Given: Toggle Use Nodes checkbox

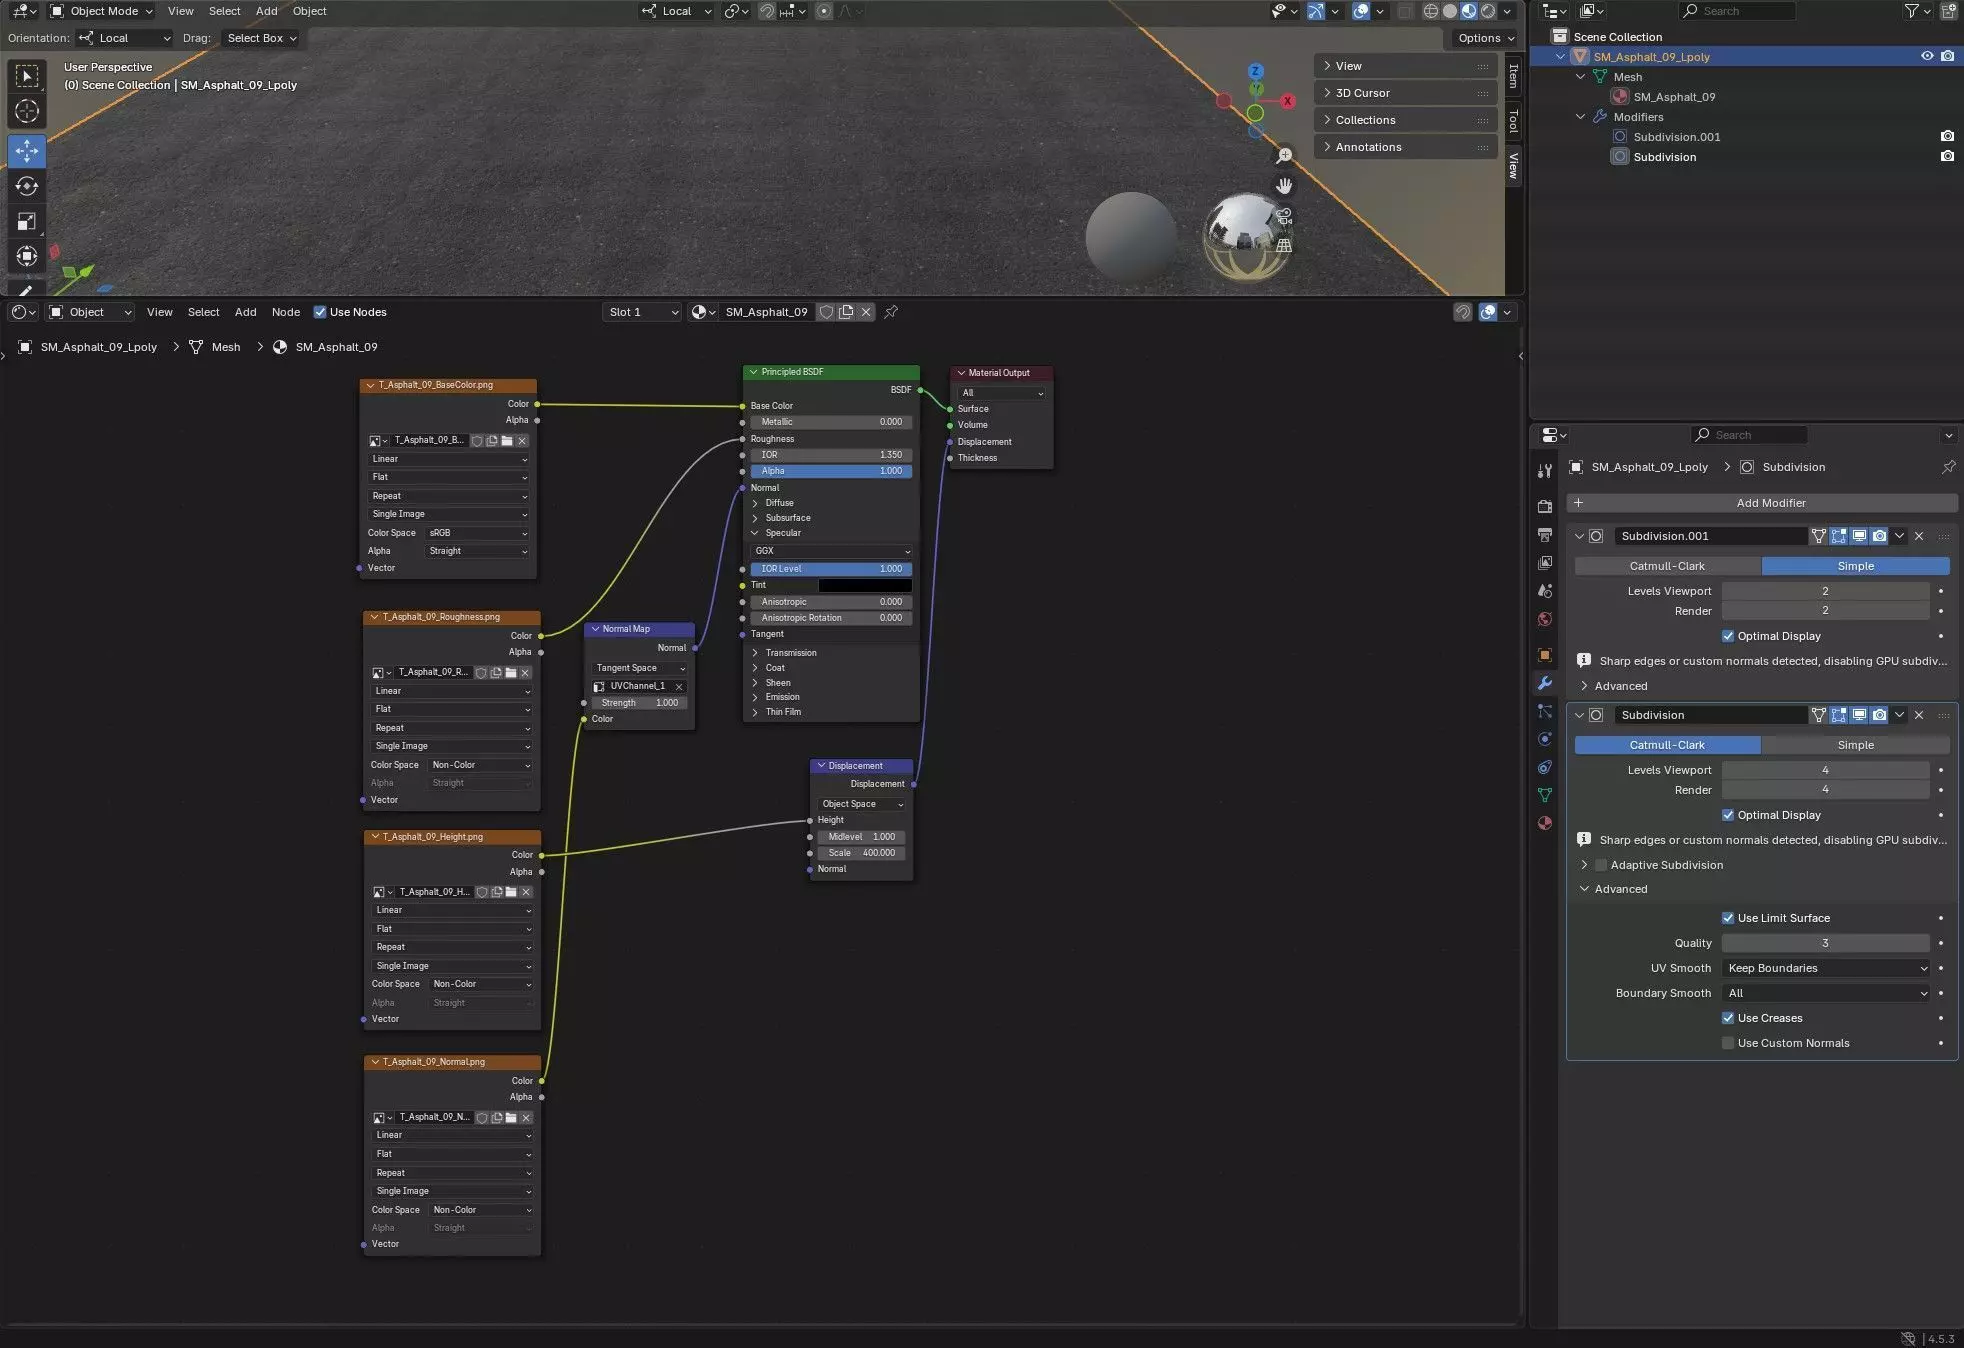Looking at the screenshot, I should click(320, 312).
